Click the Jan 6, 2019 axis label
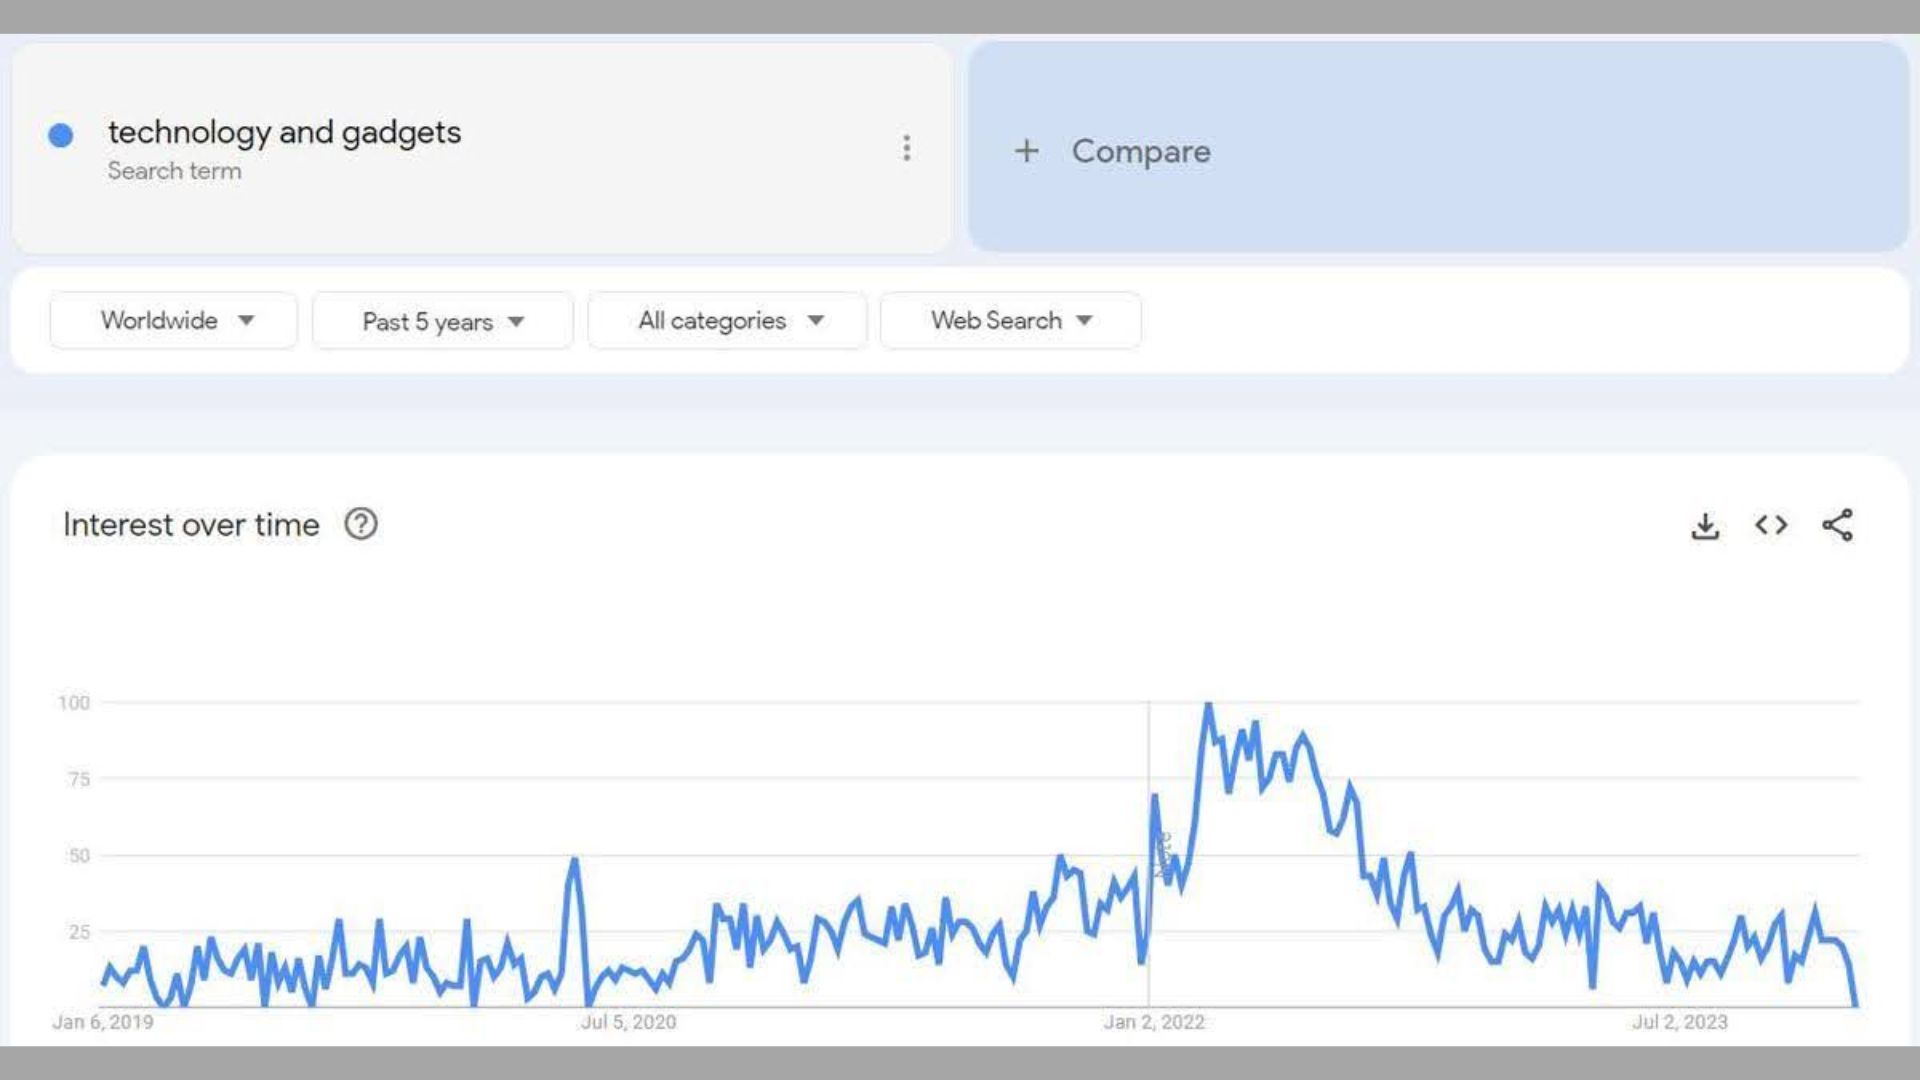 (103, 1022)
